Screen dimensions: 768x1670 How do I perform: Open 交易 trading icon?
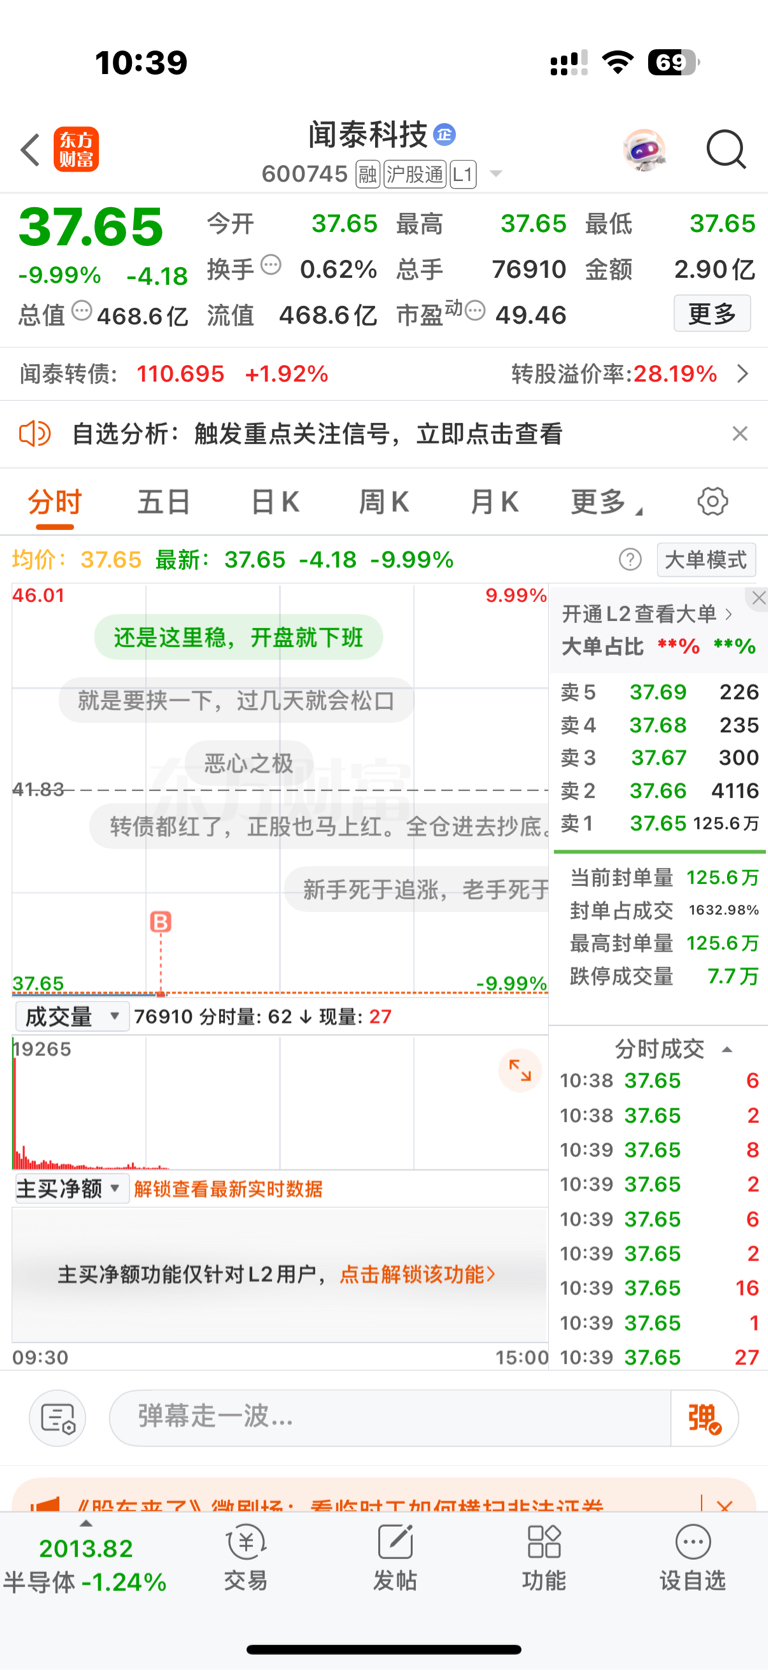tap(246, 1558)
